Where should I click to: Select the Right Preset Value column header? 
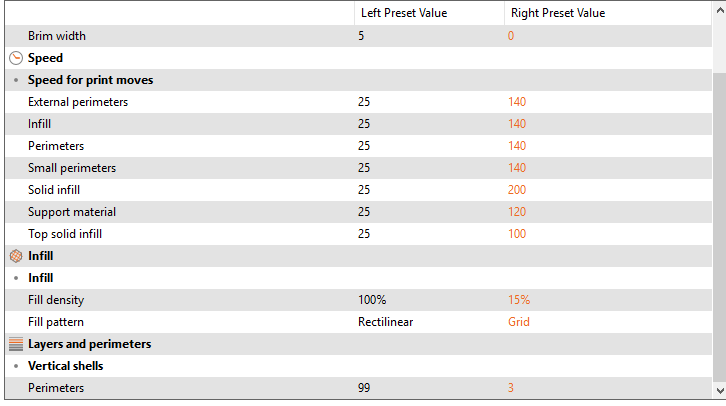click(607, 13)
